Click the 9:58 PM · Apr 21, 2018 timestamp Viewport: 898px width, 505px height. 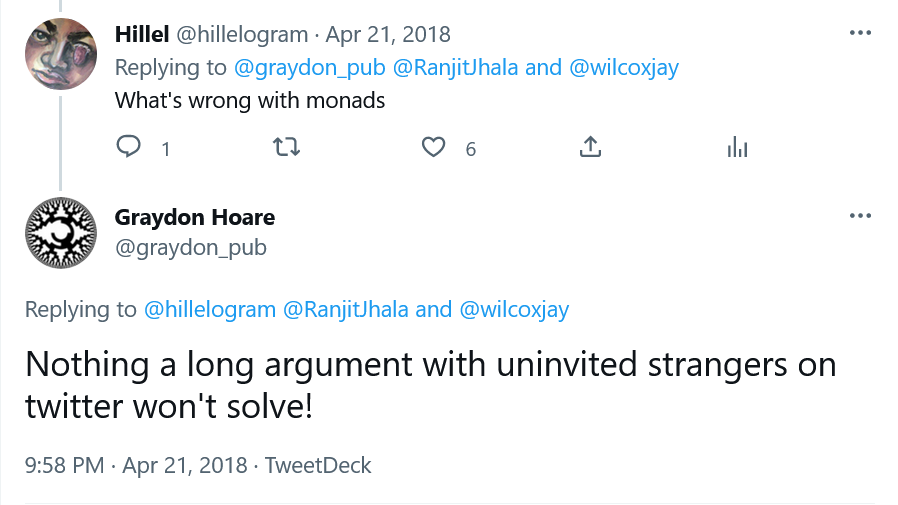pyautogui.click(x=136, y=465)
